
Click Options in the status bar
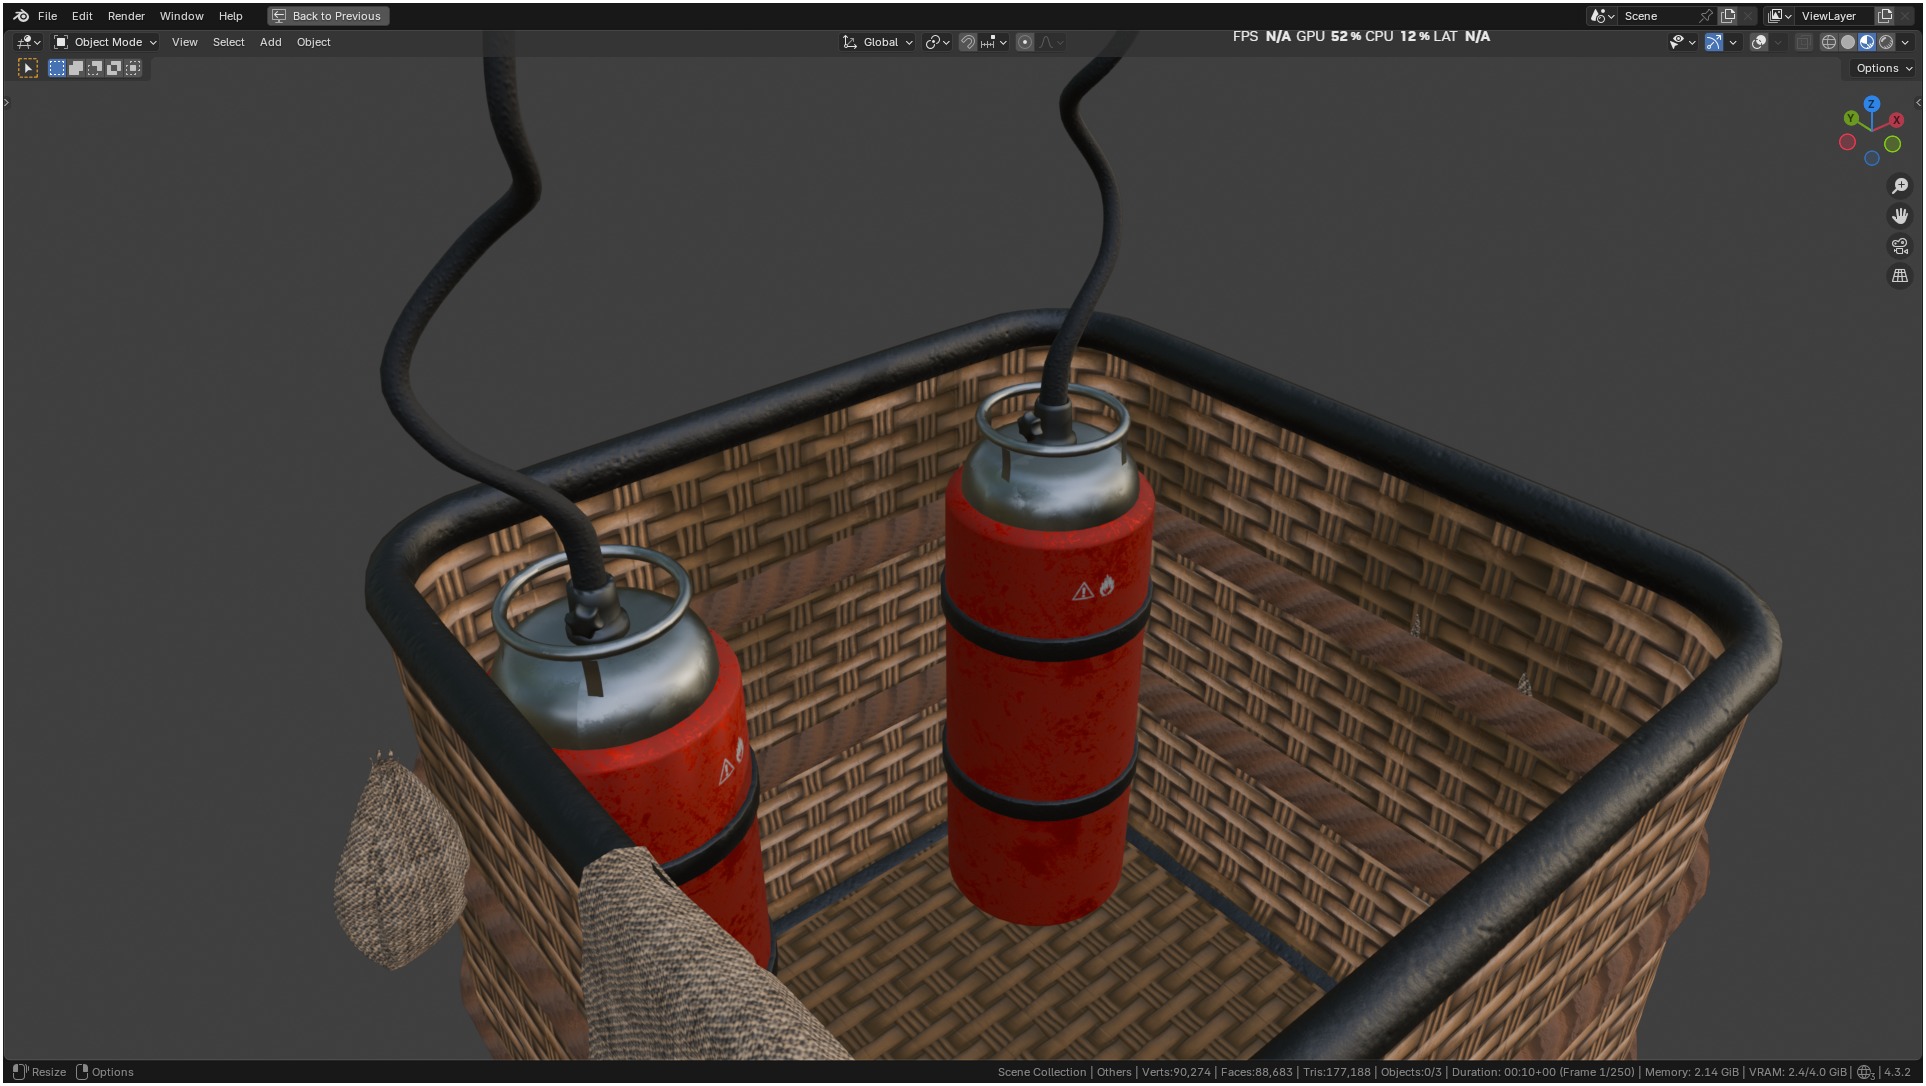[105, 1072]
